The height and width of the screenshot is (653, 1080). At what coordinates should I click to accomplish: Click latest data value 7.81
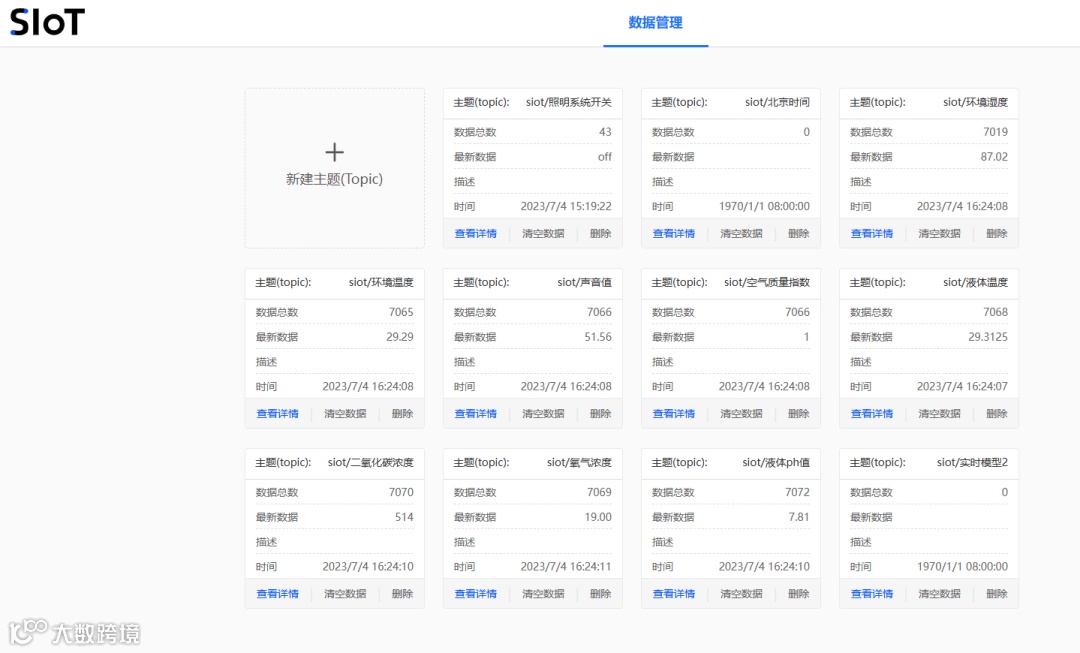(x=799, y=517)
